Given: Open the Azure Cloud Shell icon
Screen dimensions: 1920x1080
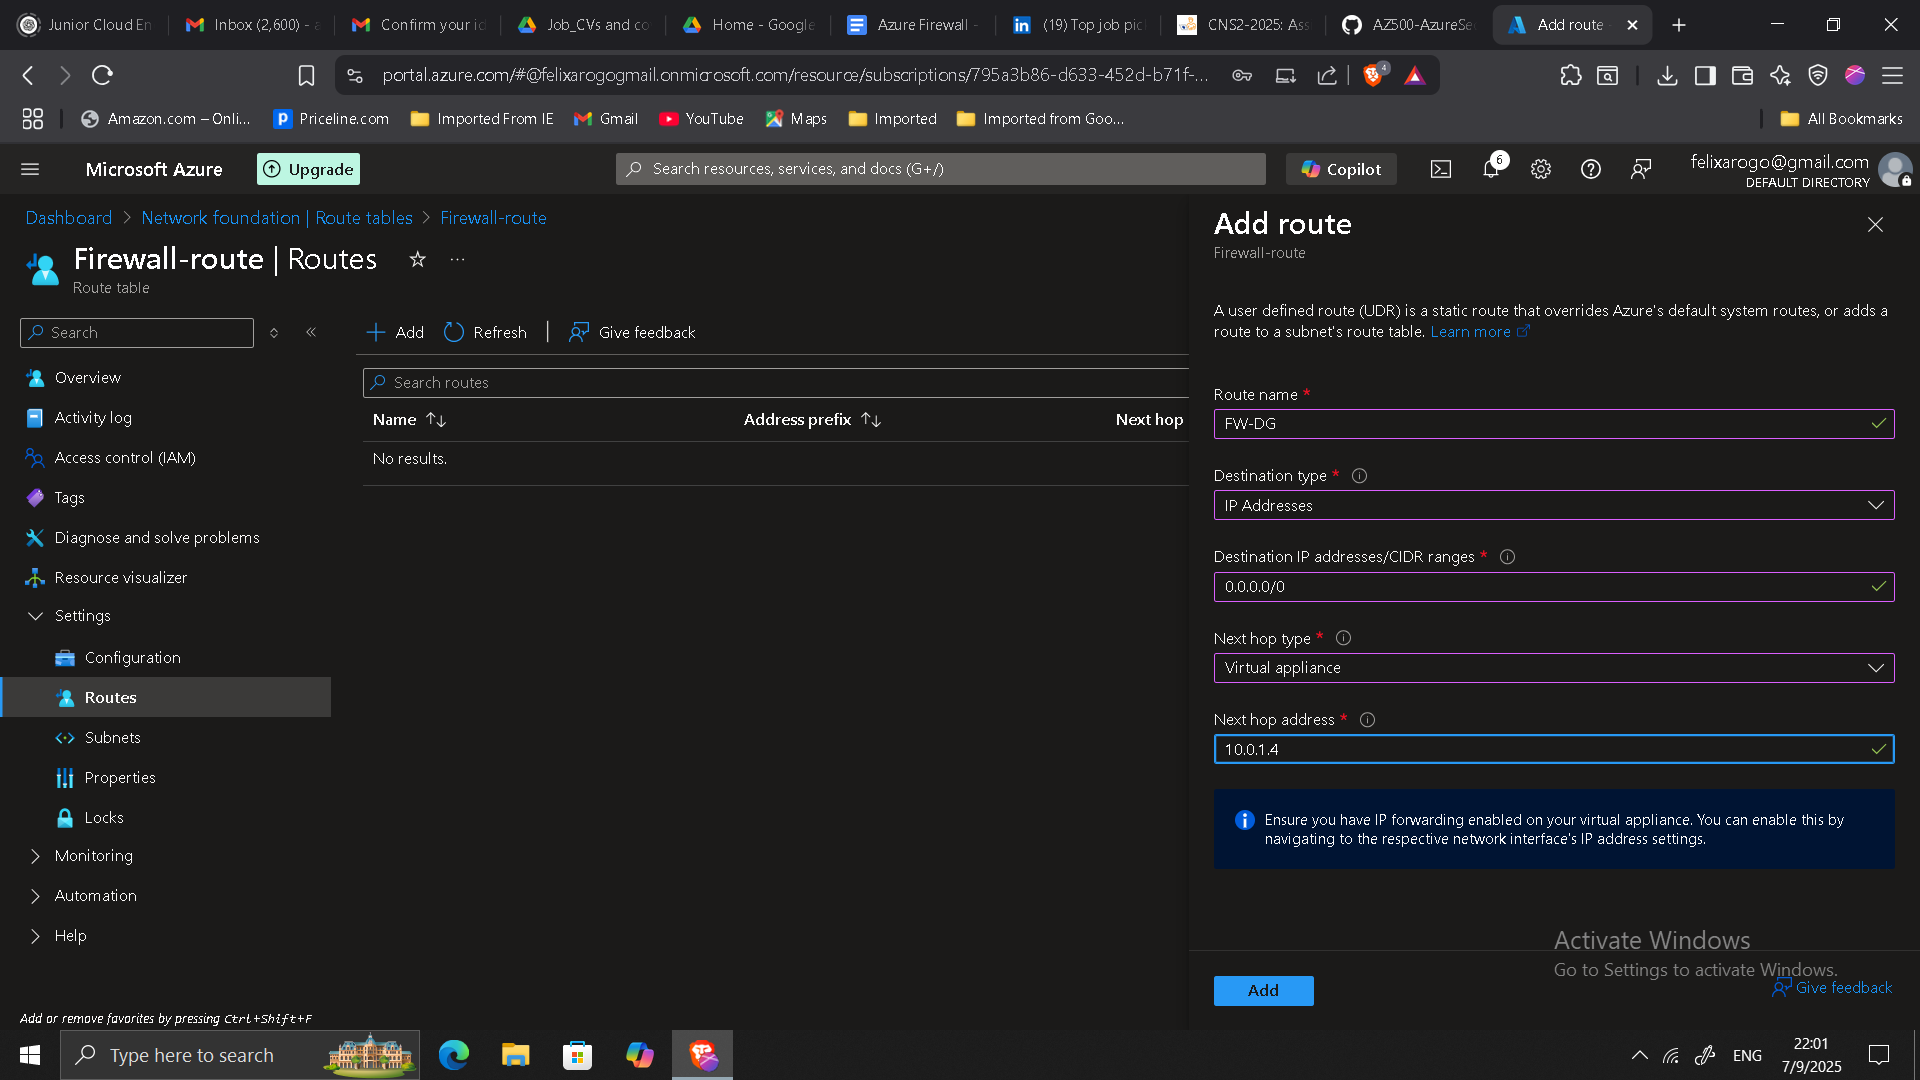Looking at the screenshot, I should [1440, 170].
